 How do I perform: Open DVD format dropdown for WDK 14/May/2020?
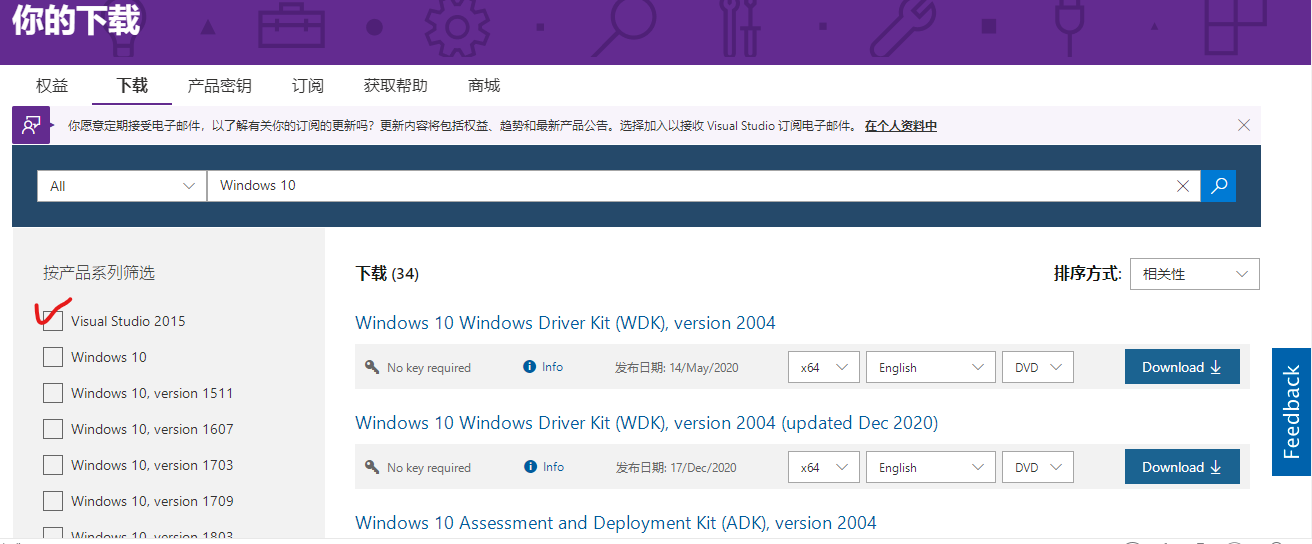[1038, 367]
